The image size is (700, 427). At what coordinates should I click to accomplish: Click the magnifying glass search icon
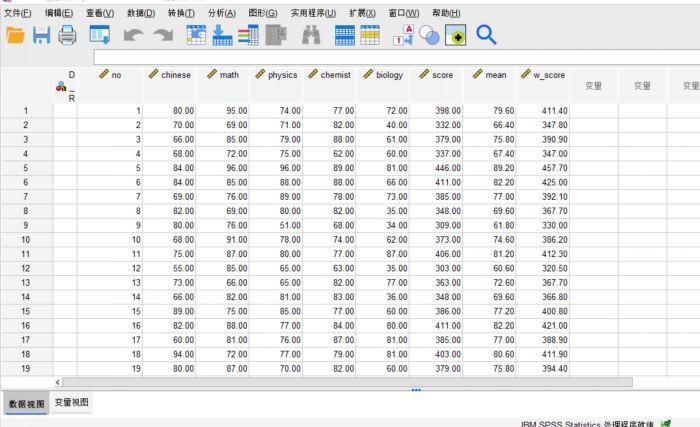(x=486, y=35)
